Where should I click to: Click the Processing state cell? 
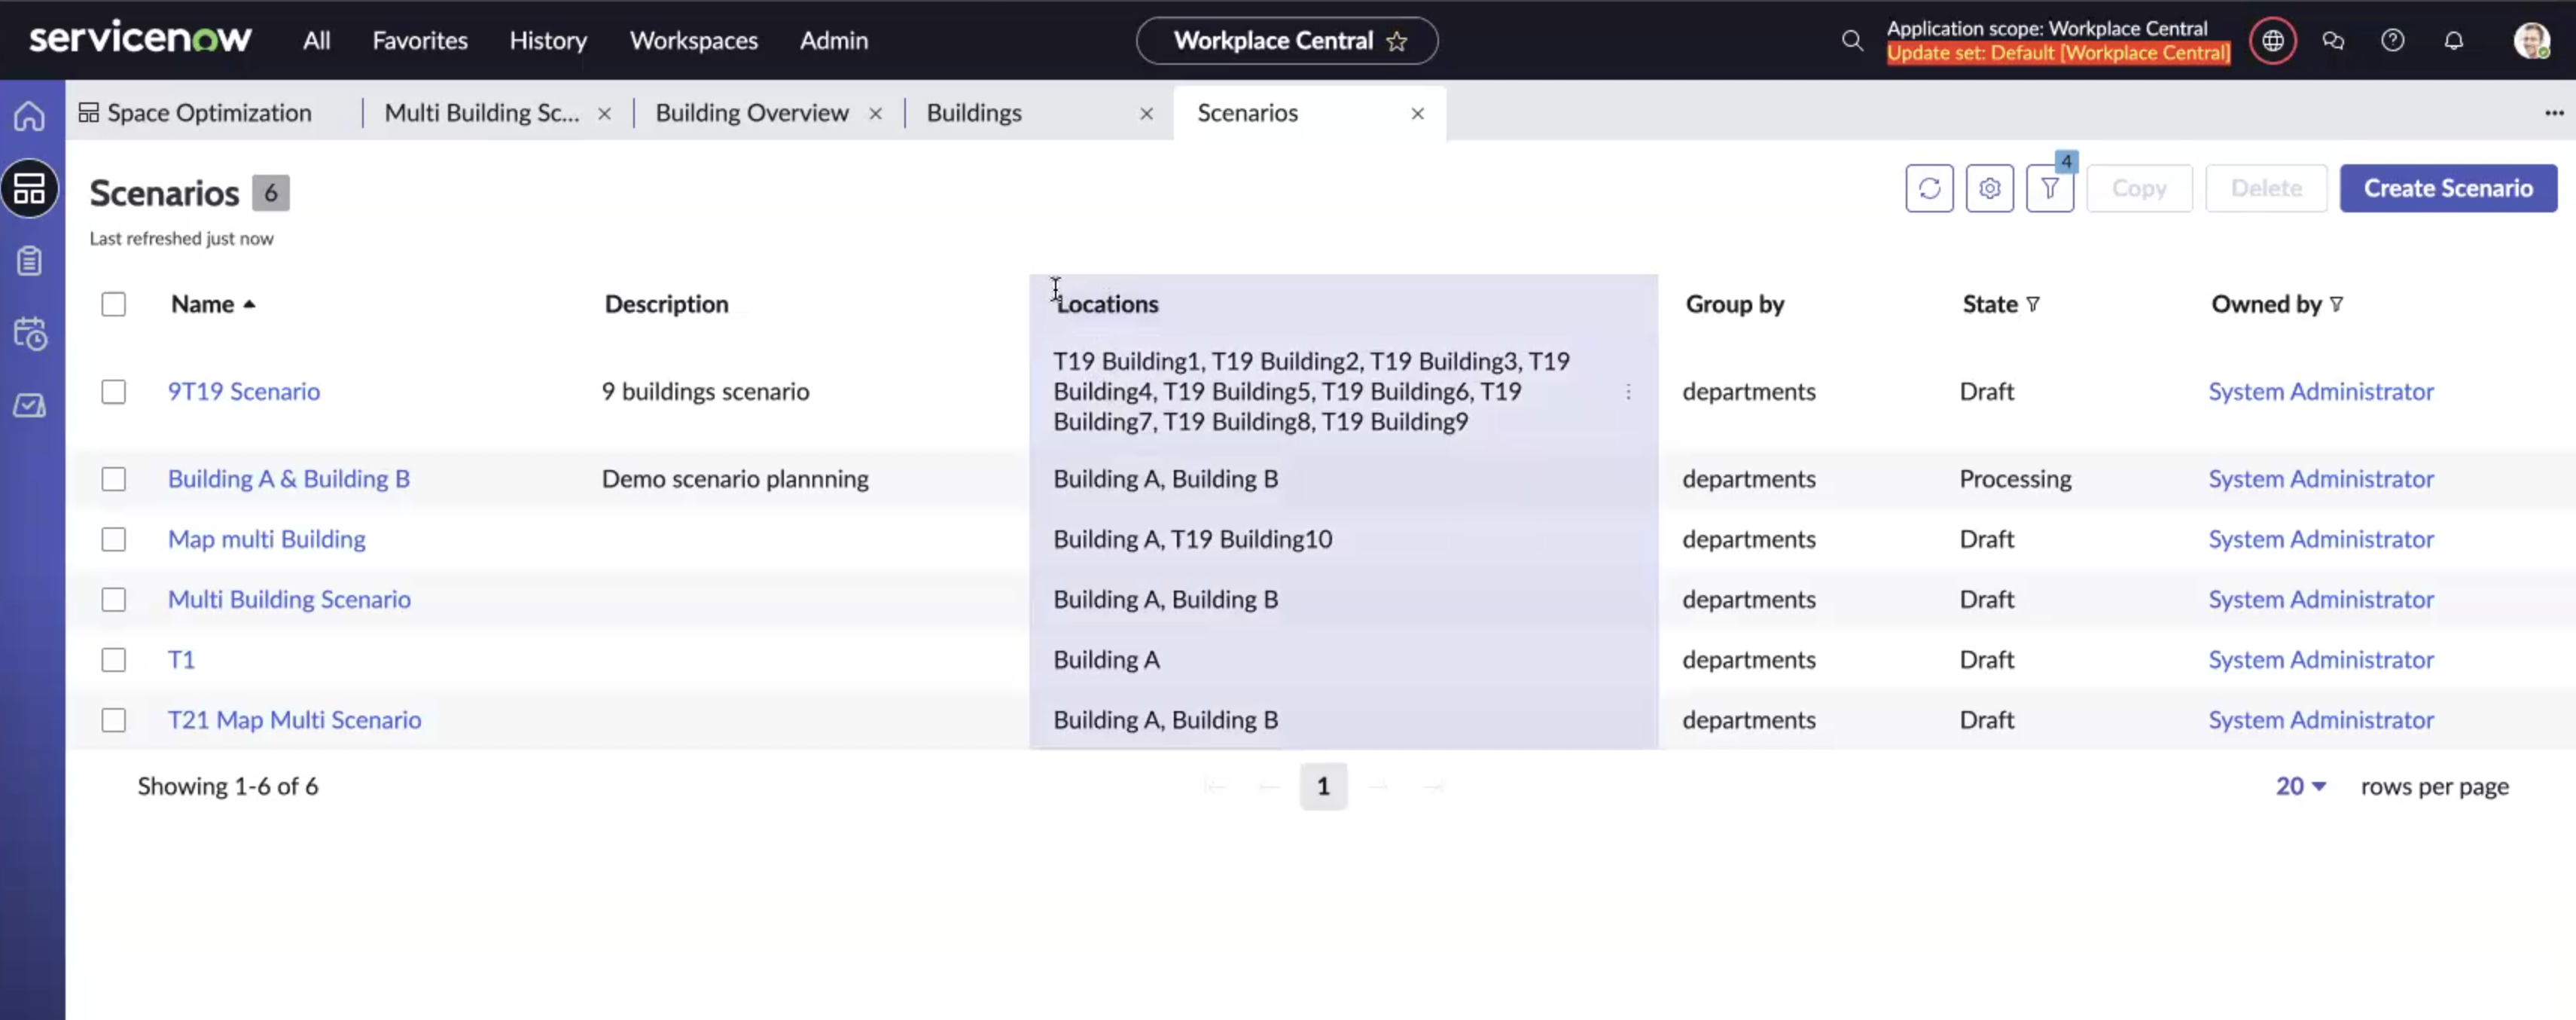point(2014,479)
